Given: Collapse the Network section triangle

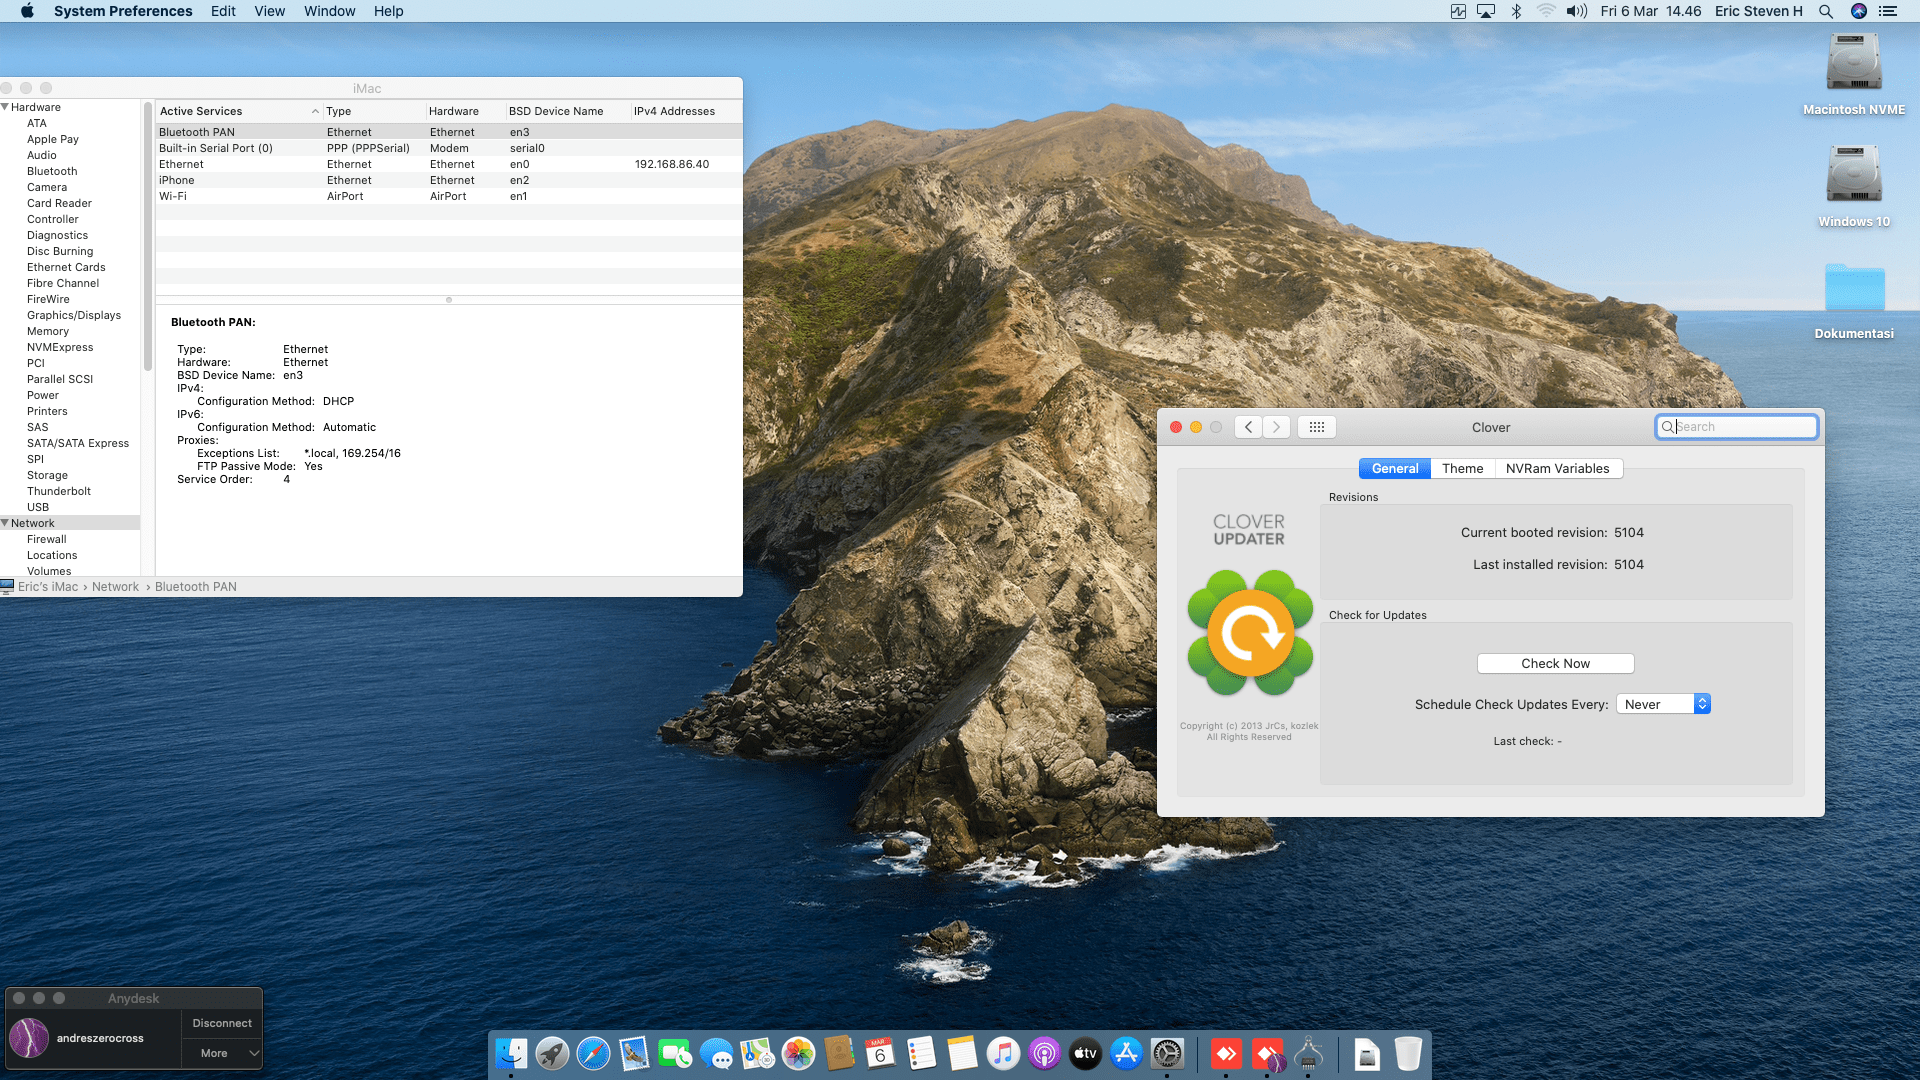Looking at the screenshot, I should click(5, 523).
